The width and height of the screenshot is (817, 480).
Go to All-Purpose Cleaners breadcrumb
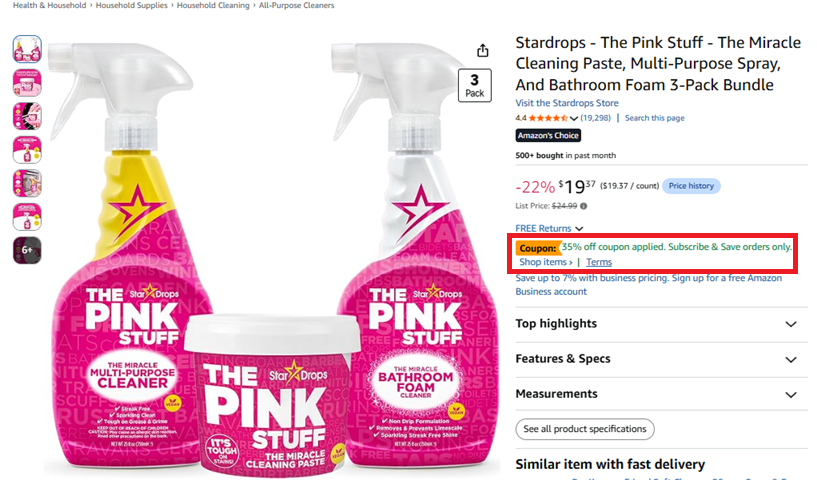(296, 5)
